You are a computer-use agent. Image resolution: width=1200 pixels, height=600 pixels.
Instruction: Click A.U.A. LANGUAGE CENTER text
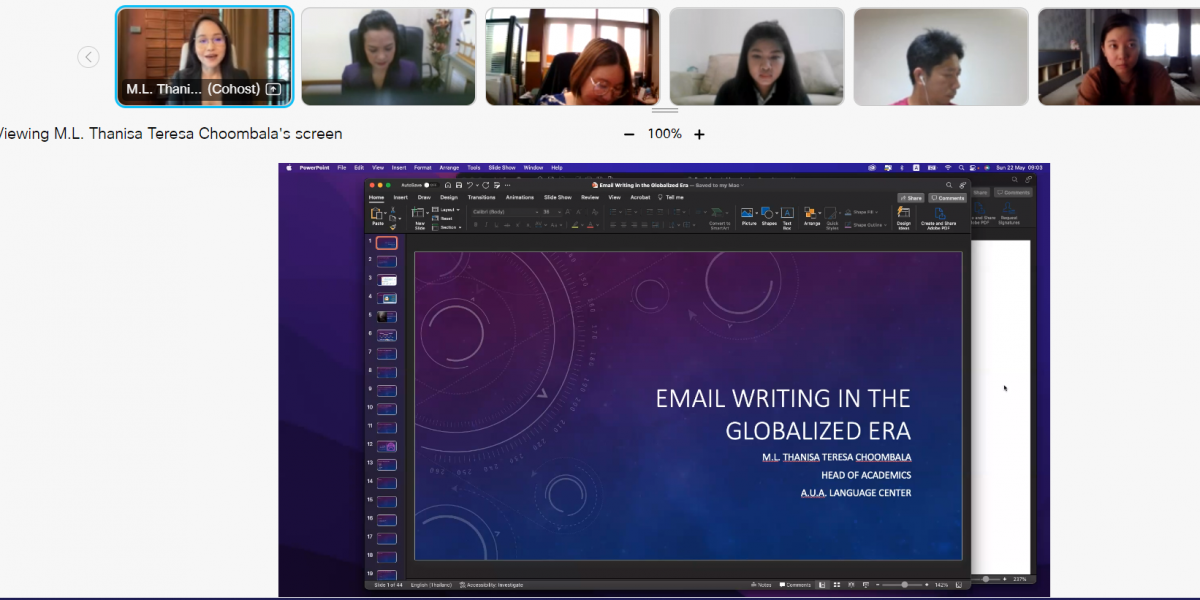pyautogui.click(x=856, y=493)
